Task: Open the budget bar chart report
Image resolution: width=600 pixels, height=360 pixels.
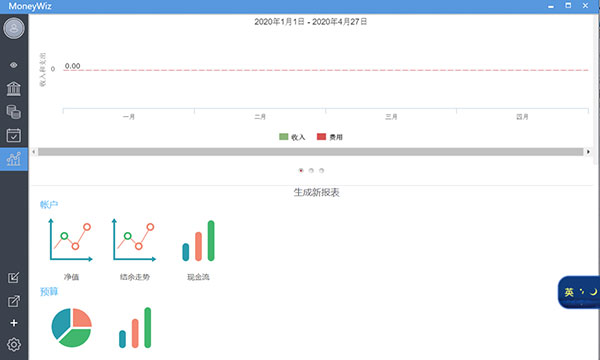Action: click(x=135, y=328)
